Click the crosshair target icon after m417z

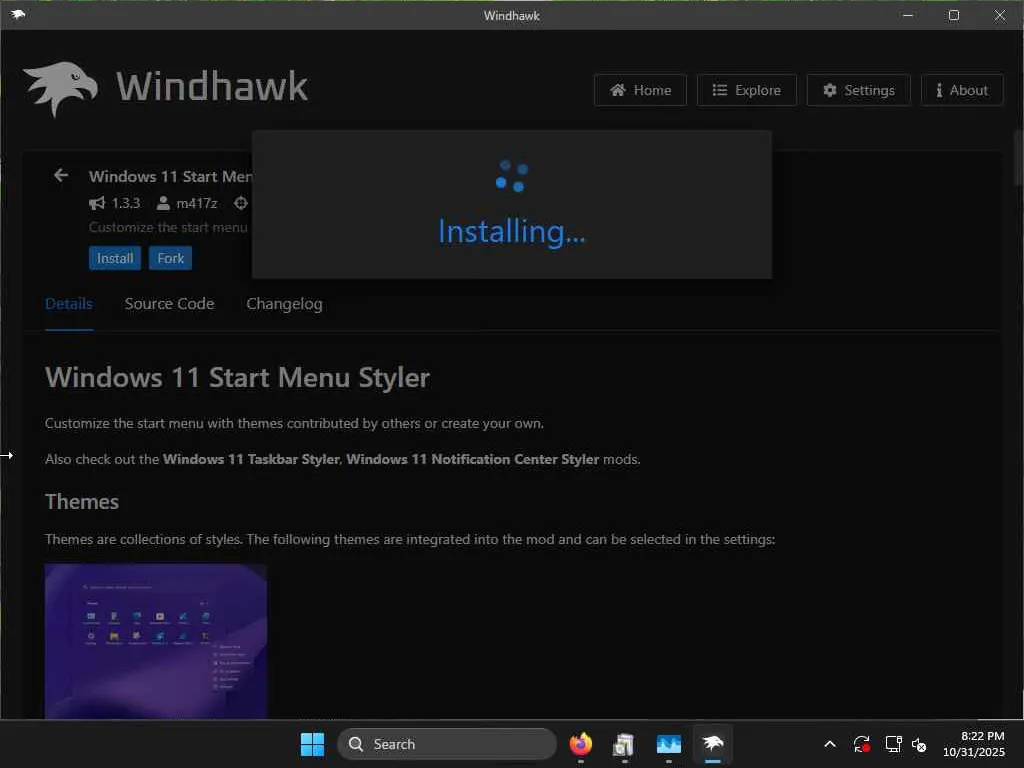click(x=241, y=203)
